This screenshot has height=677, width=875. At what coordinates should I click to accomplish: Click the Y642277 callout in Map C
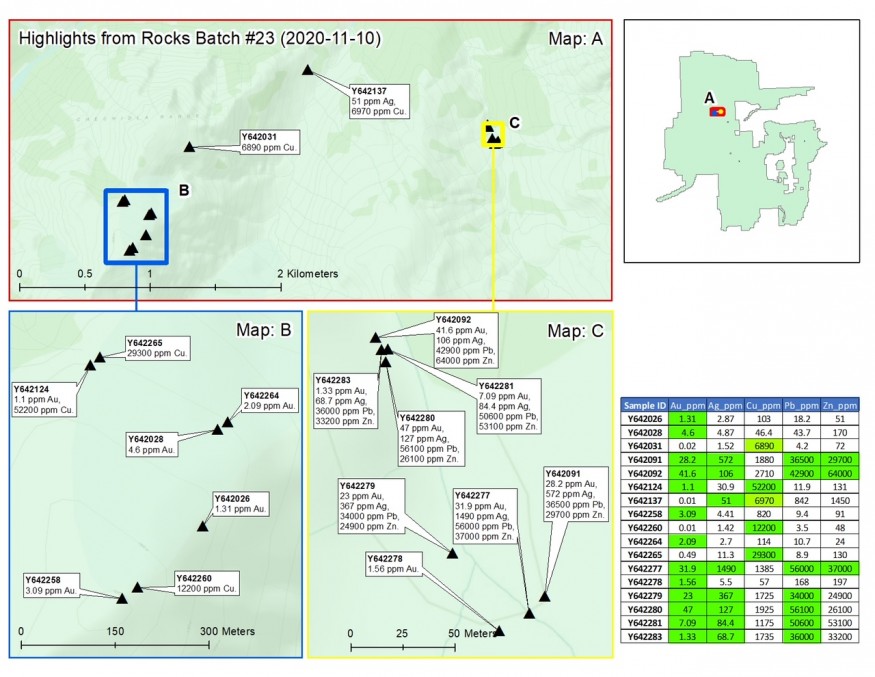[485, 516]
